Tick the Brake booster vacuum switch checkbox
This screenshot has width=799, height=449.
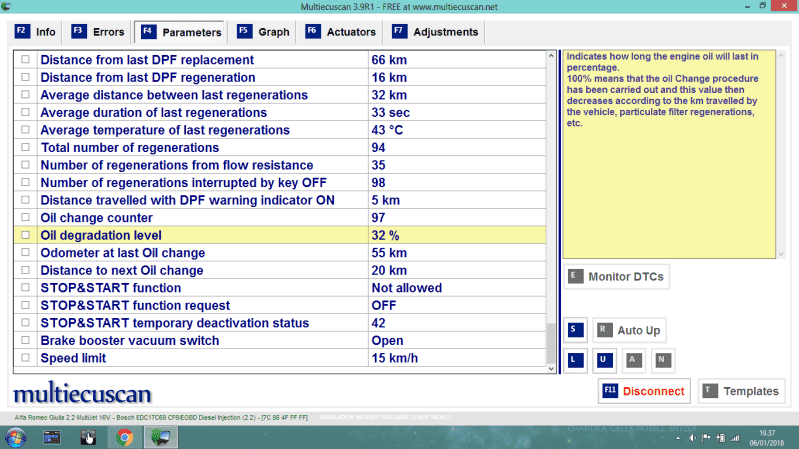(x=25, y=340)
